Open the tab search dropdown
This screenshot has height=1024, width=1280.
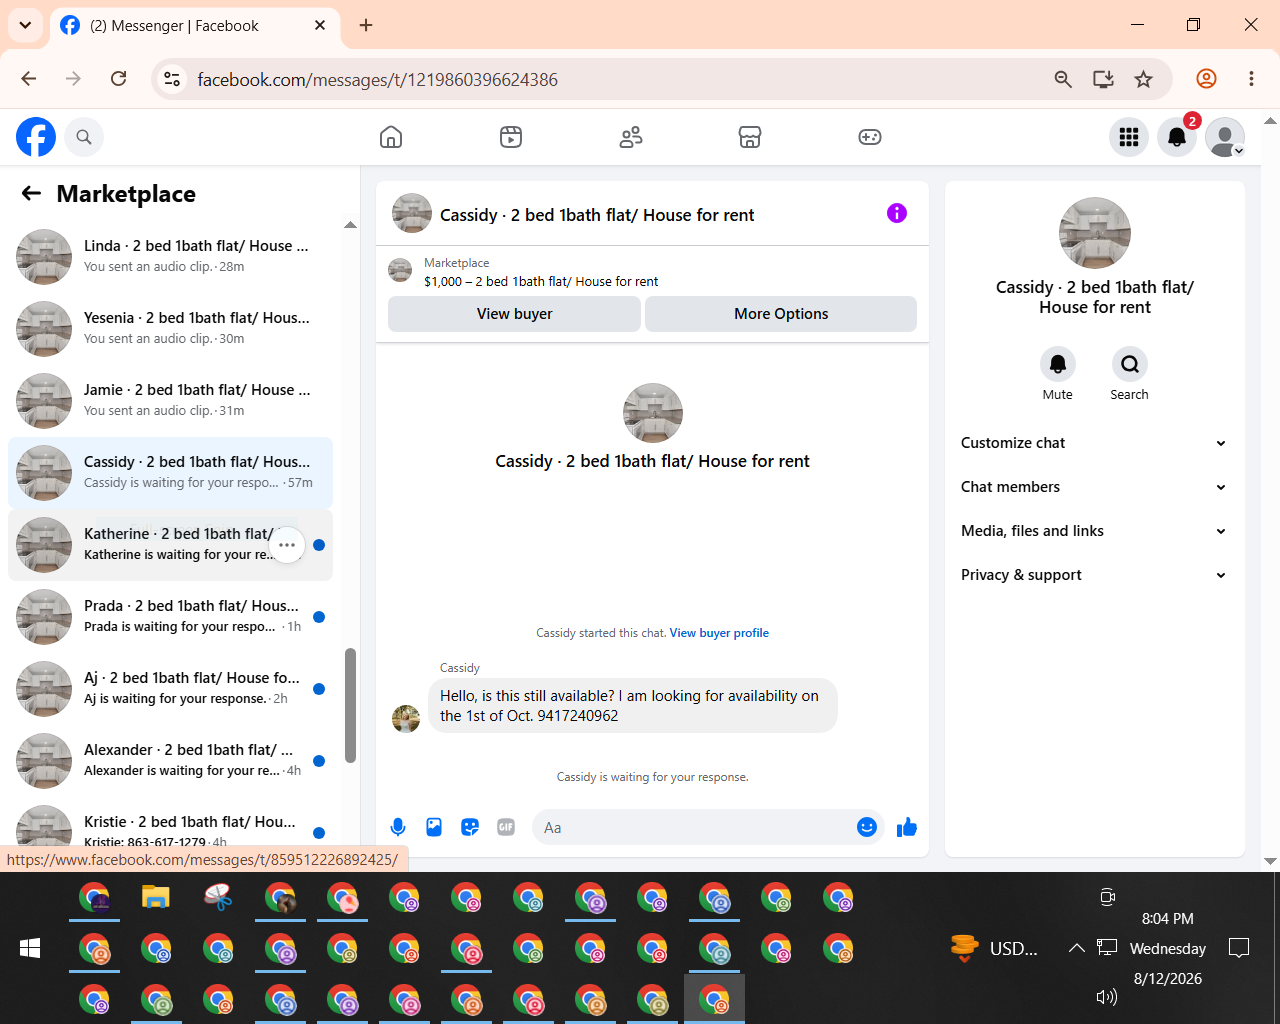[25, 25]
